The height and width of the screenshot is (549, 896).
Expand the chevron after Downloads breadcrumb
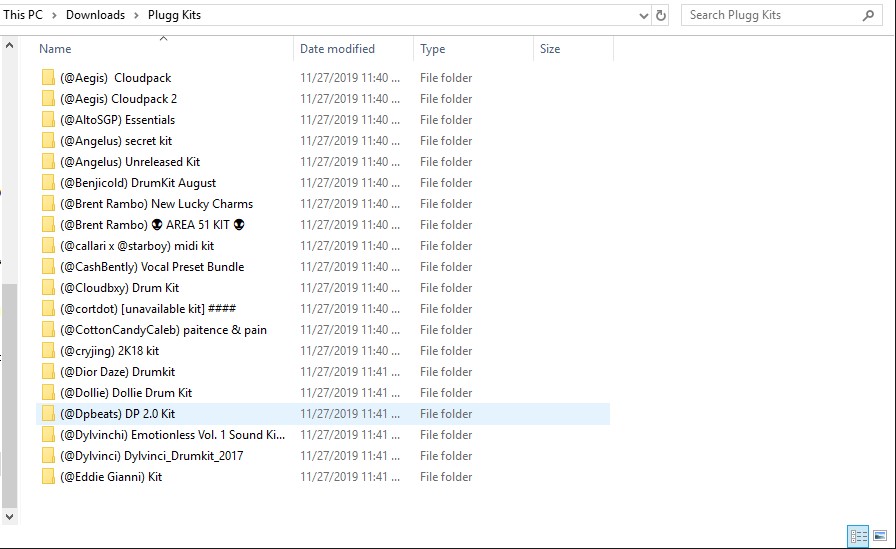[x=134, y=15]
